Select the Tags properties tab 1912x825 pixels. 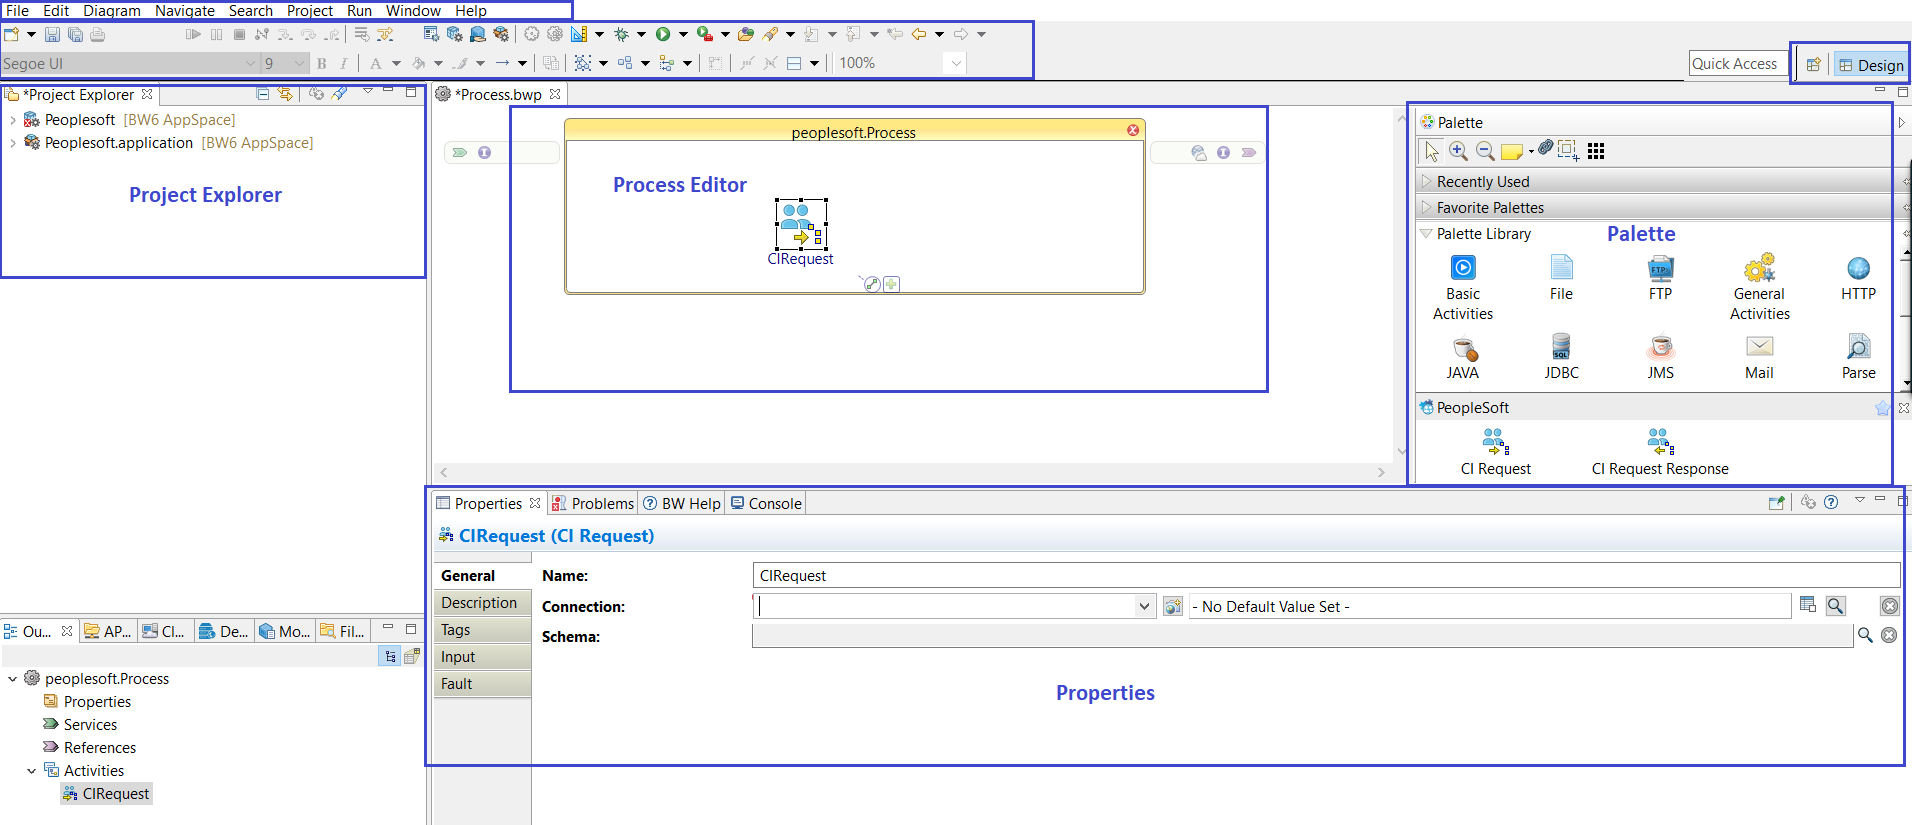pos(482,630)
